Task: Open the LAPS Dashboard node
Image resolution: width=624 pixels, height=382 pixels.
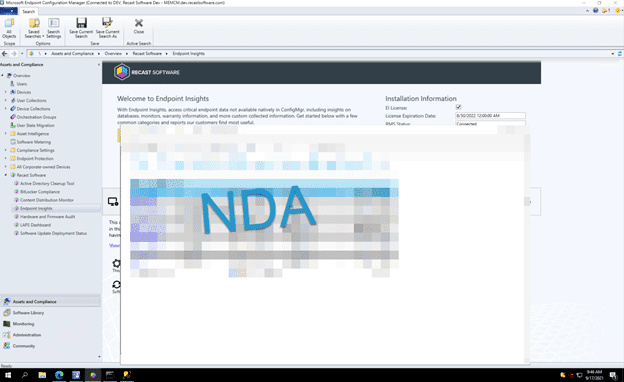Action: tap(35, 225)
